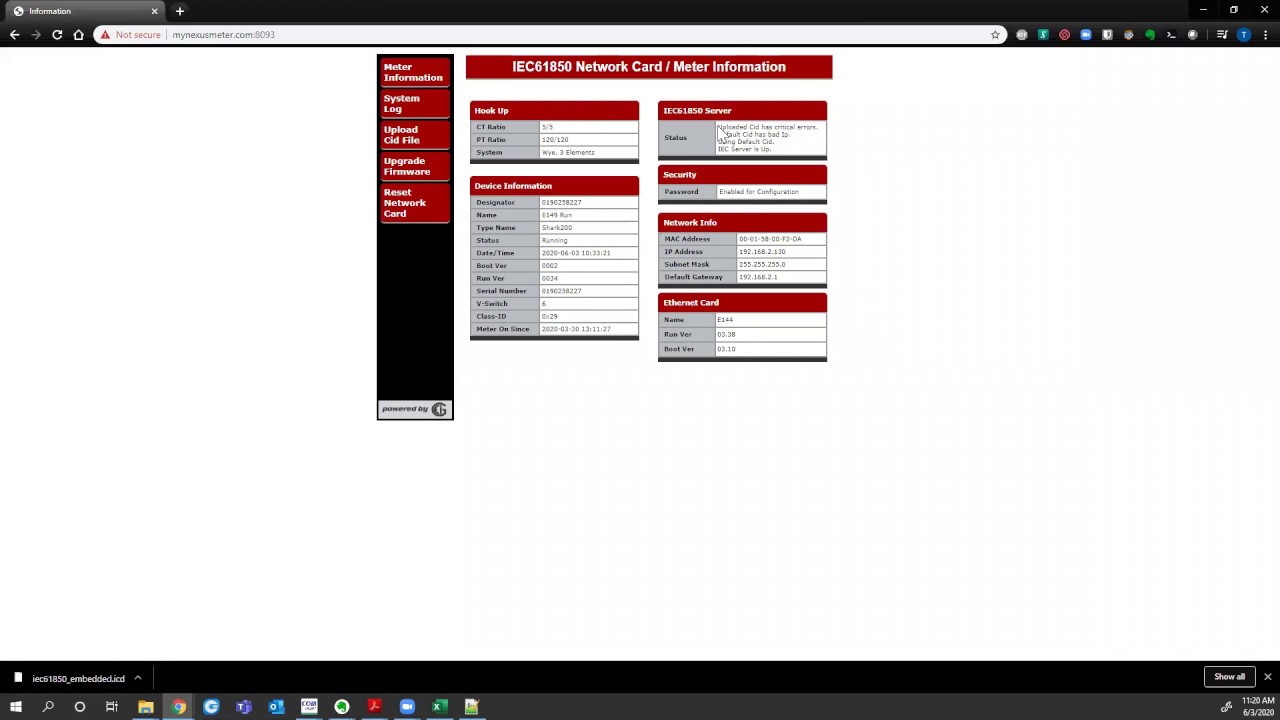Open the Meter Information page

pos(413,72)
